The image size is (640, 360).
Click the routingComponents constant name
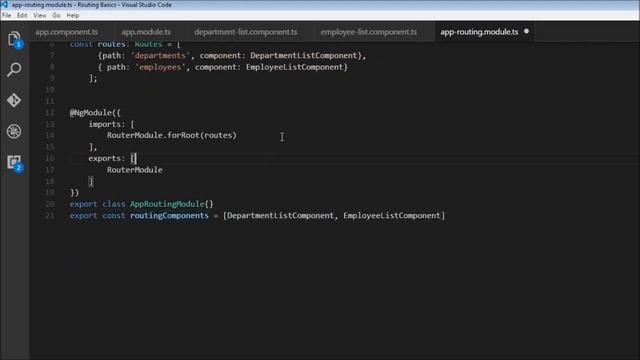(x=169, y=216)
